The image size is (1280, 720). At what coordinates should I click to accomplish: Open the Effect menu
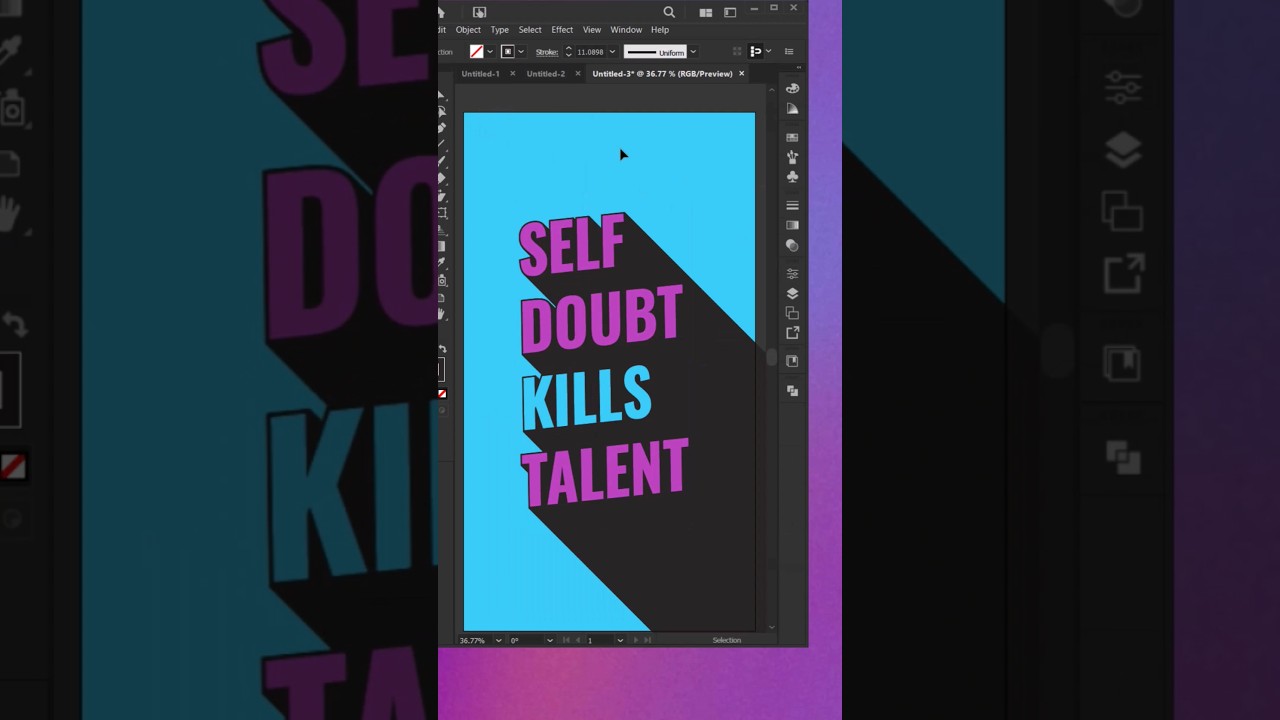pos(562,30)
